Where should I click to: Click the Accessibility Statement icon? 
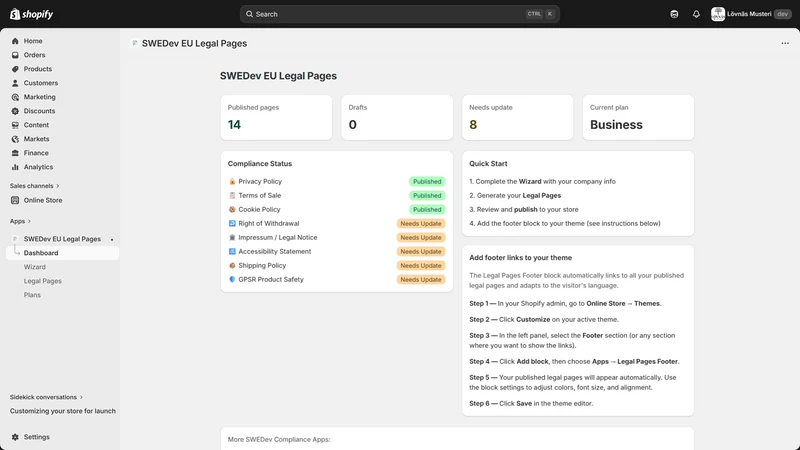pos(232,252)
